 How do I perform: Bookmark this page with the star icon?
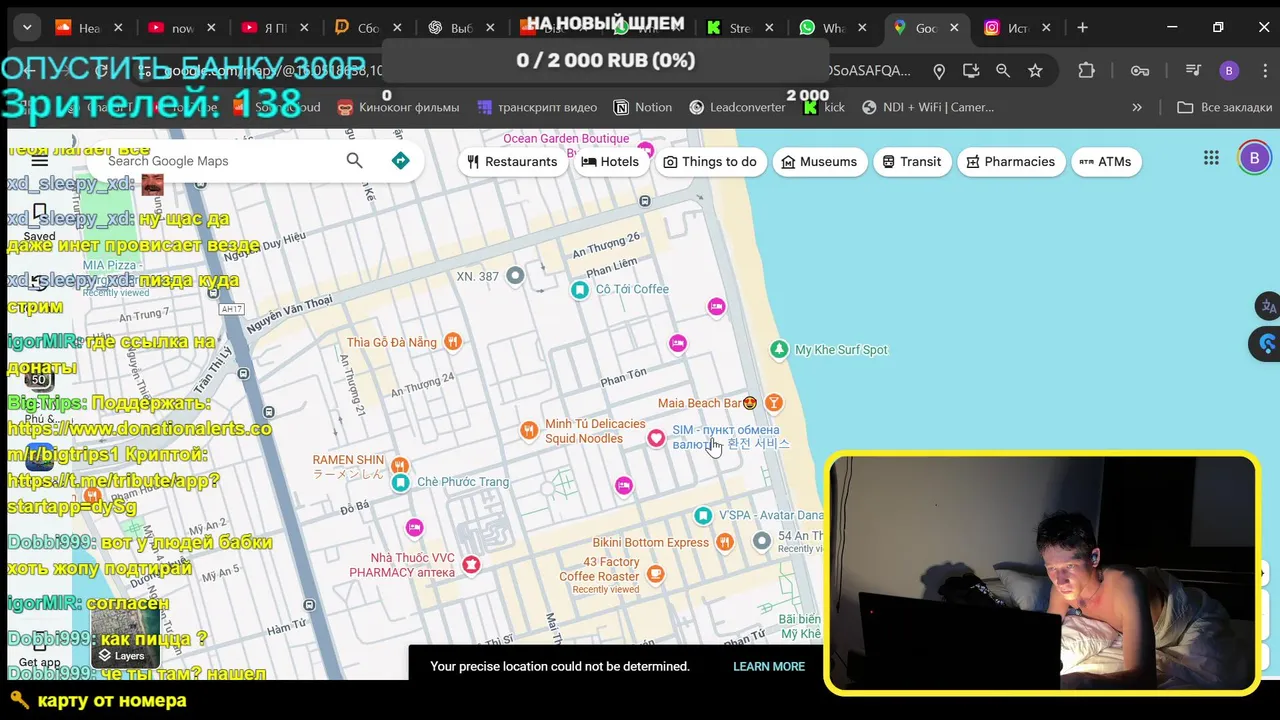(1035, 71)
